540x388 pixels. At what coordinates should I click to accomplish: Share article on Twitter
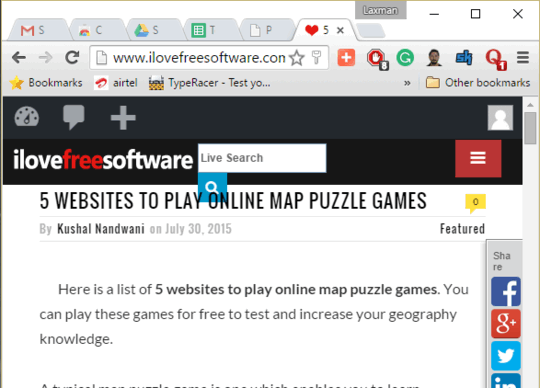coord(506,356)
